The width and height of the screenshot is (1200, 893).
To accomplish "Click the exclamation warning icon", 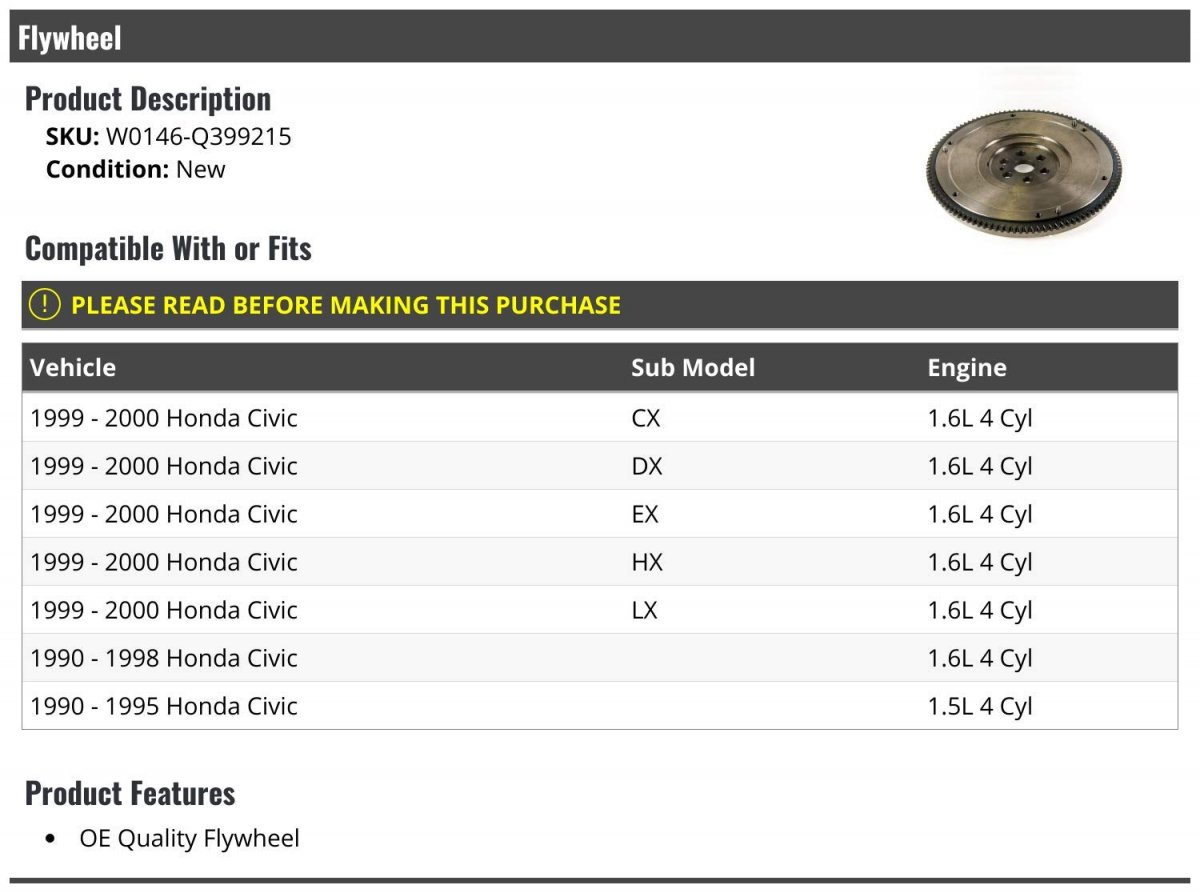I will click(44, 305).
